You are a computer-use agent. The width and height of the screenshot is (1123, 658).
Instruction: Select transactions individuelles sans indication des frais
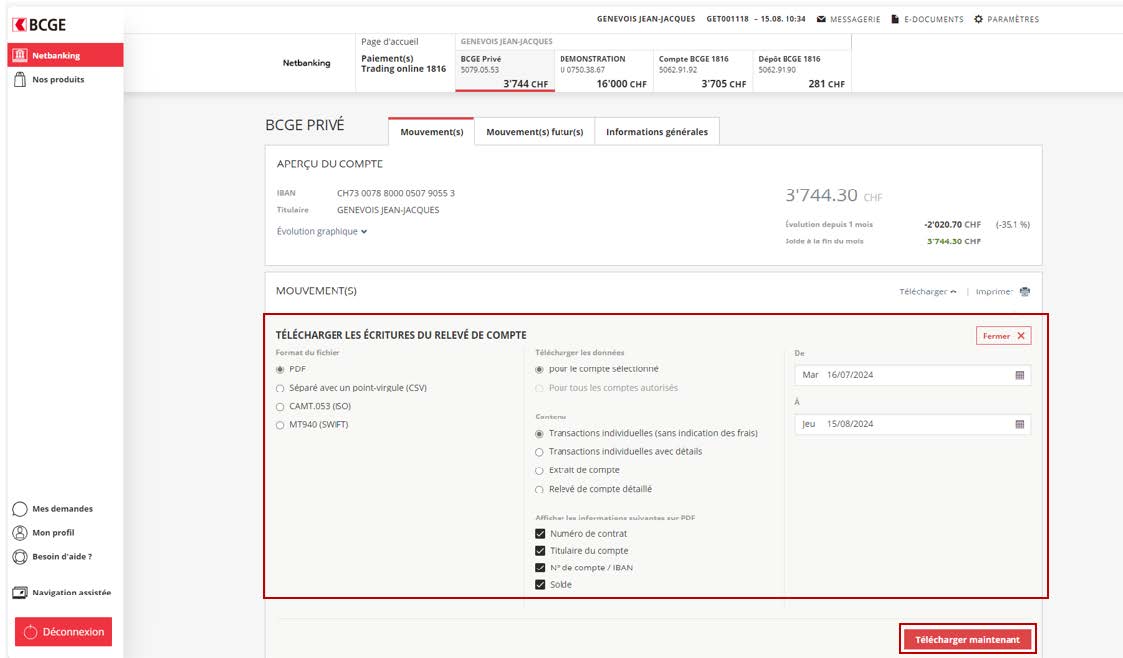[539, 434]
